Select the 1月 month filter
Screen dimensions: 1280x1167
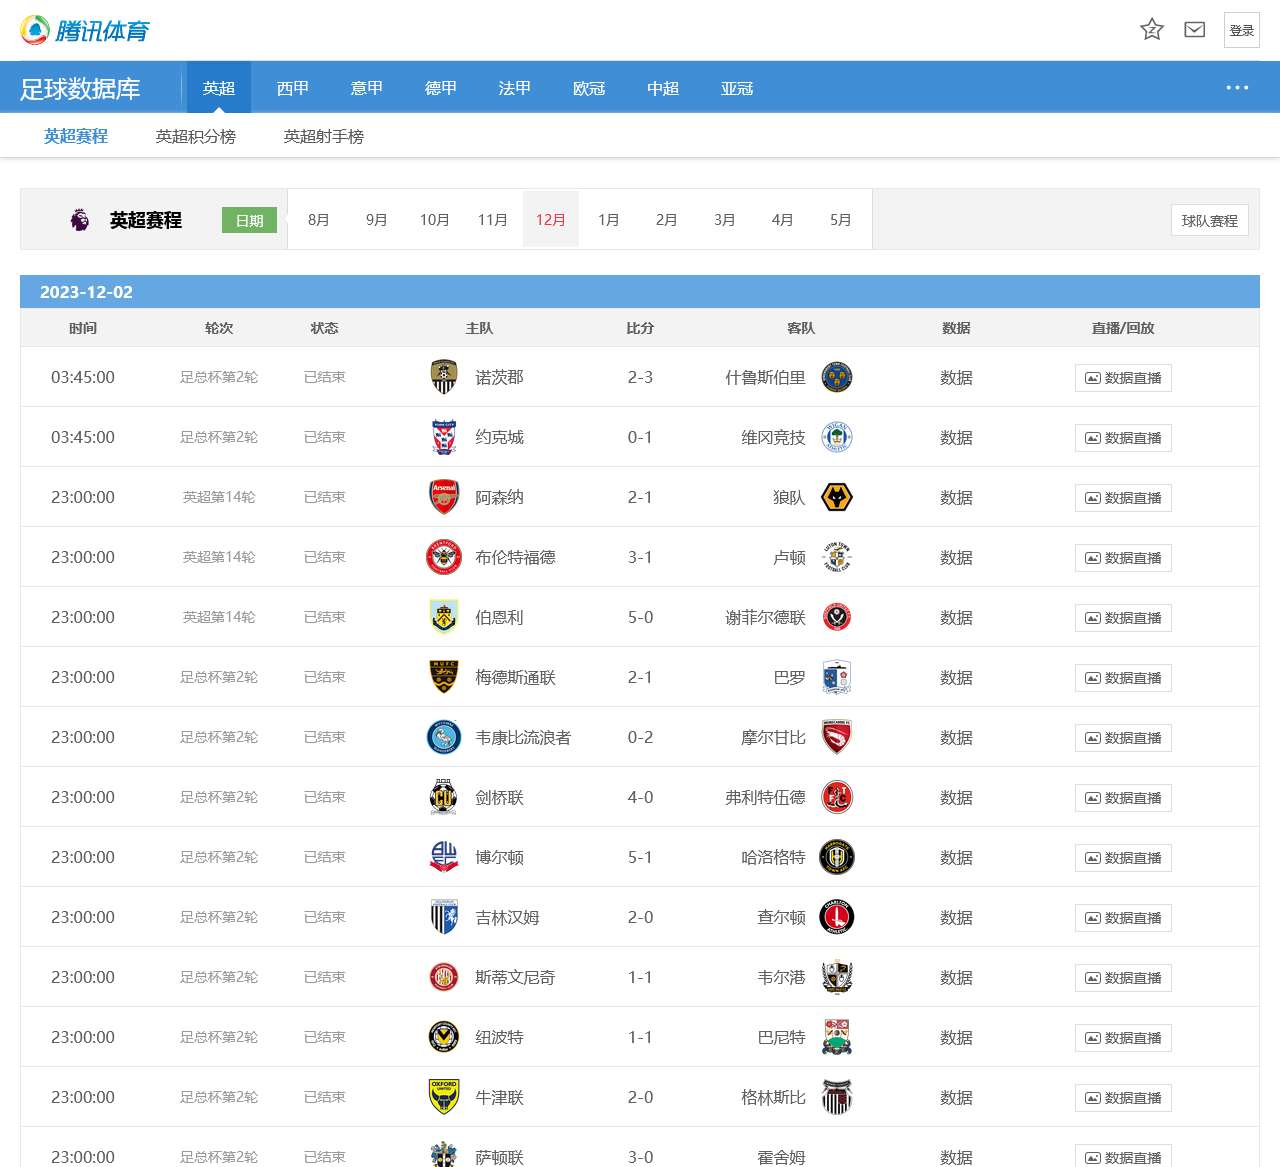click(609, 219)
